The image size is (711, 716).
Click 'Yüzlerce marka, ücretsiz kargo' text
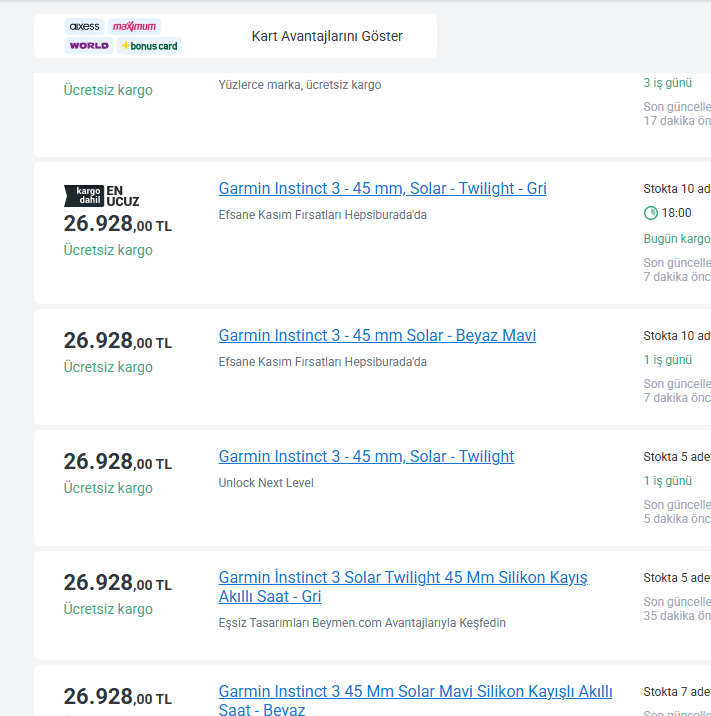coord(300,85)
